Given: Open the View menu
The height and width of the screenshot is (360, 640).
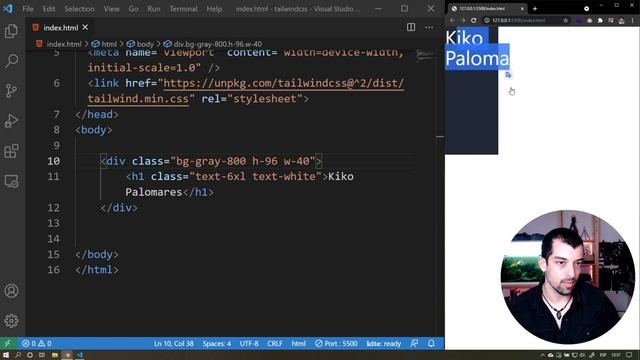Looking at the screenshot, I should (x=111, y=9).
